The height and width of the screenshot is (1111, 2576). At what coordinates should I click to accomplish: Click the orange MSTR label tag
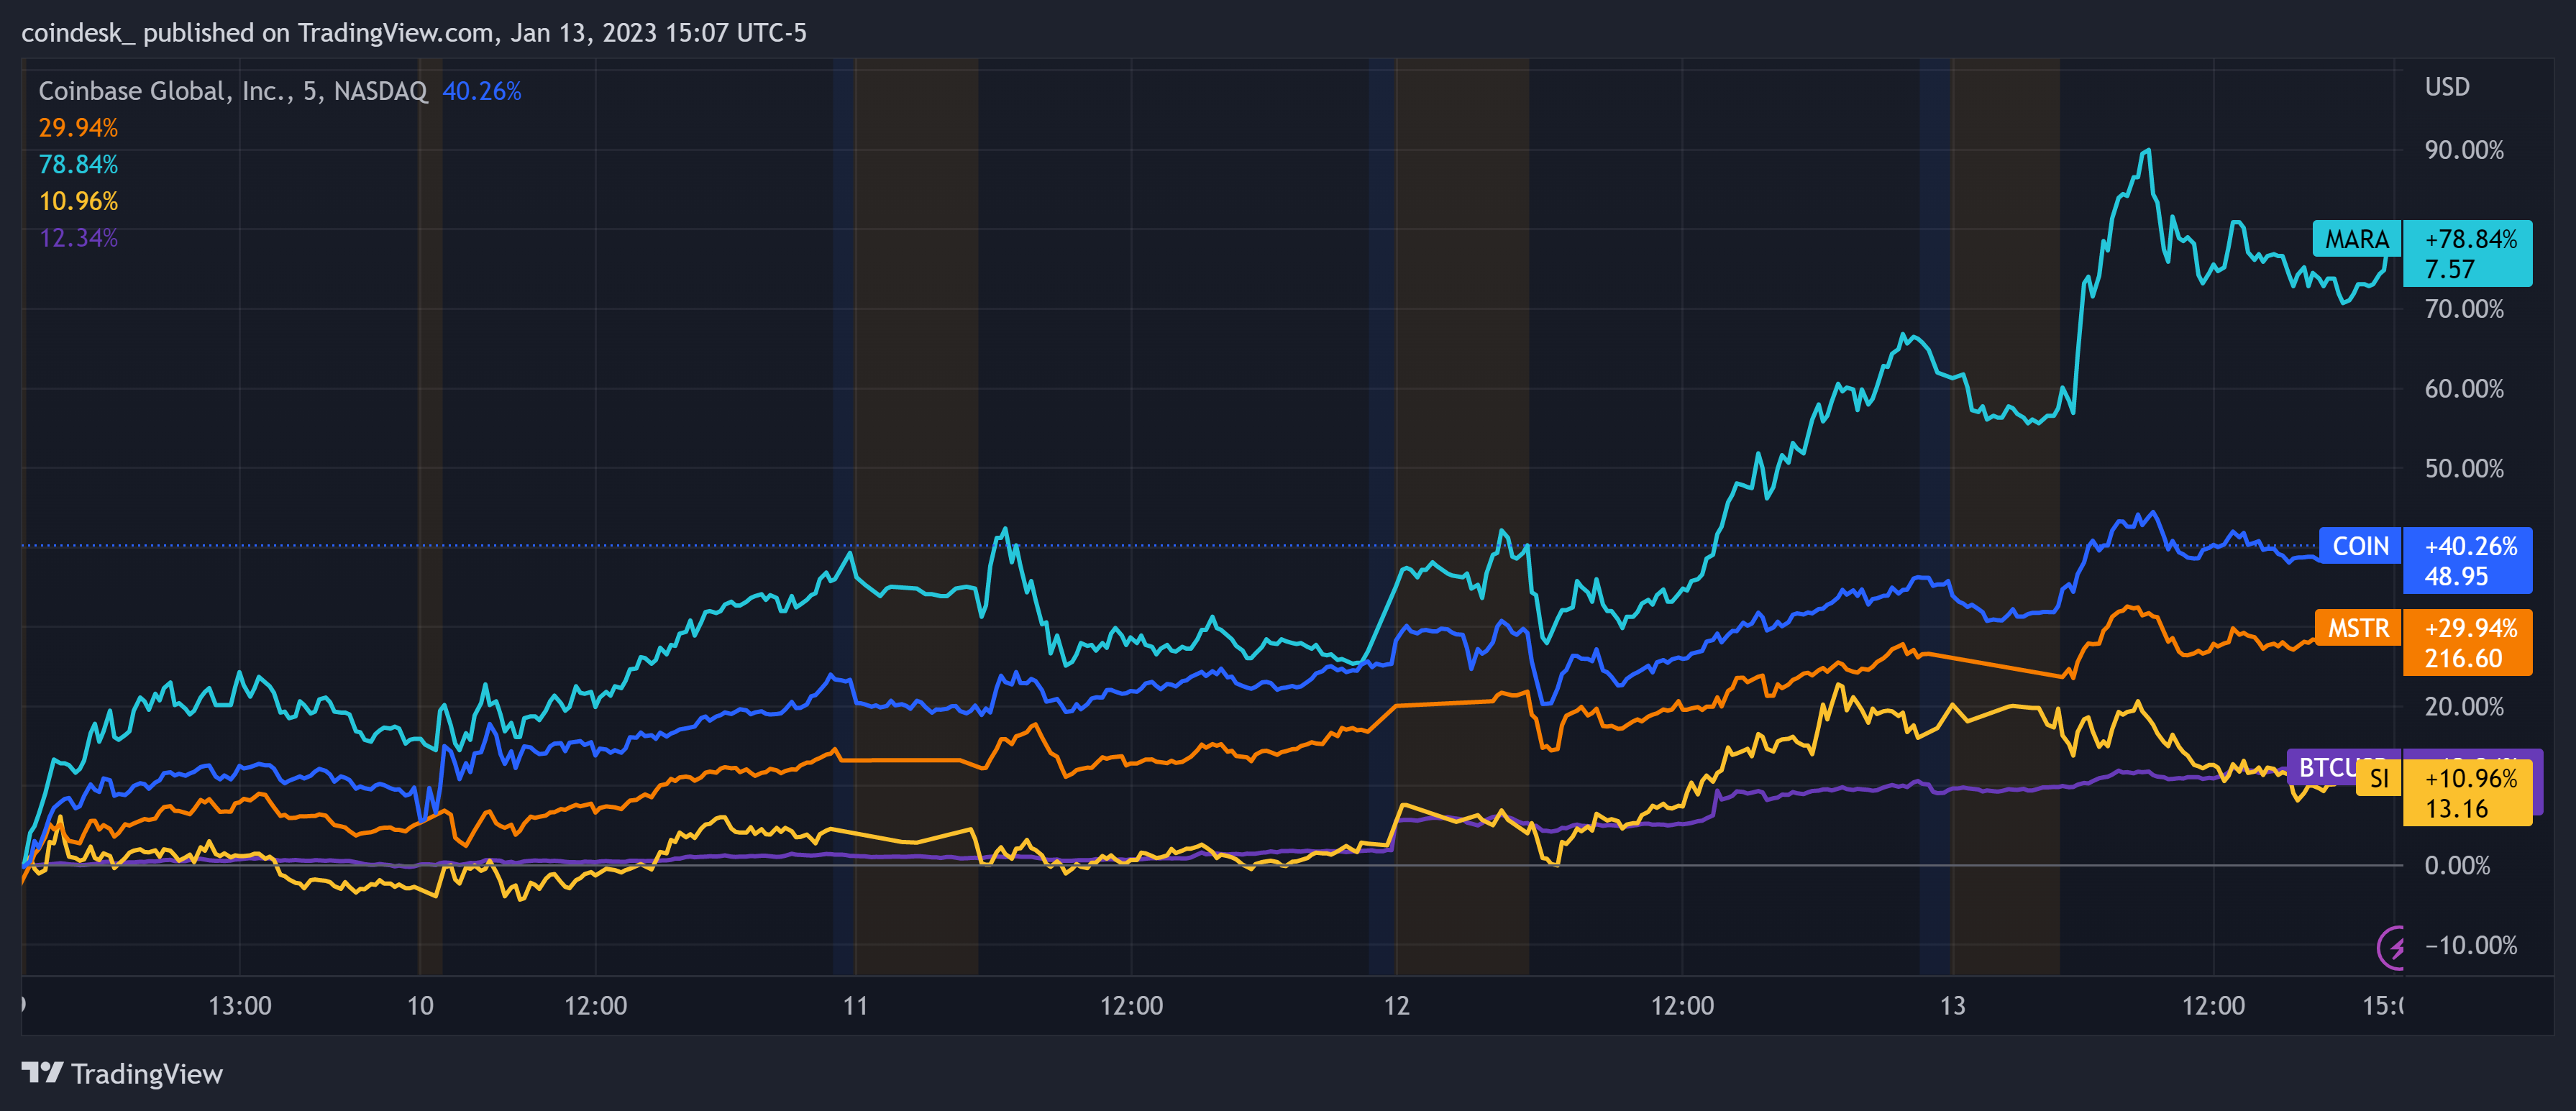(x=2357, y=629)
